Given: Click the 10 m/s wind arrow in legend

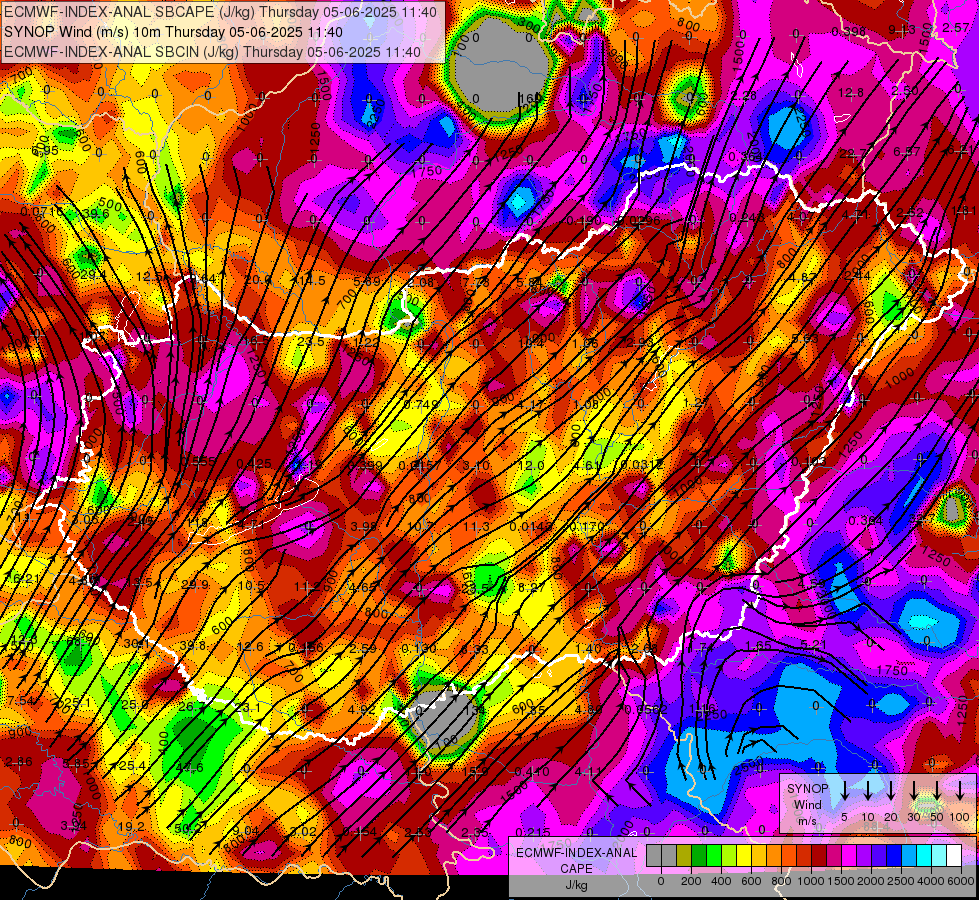Looking at the screenshot, I should tap(868, 790).
